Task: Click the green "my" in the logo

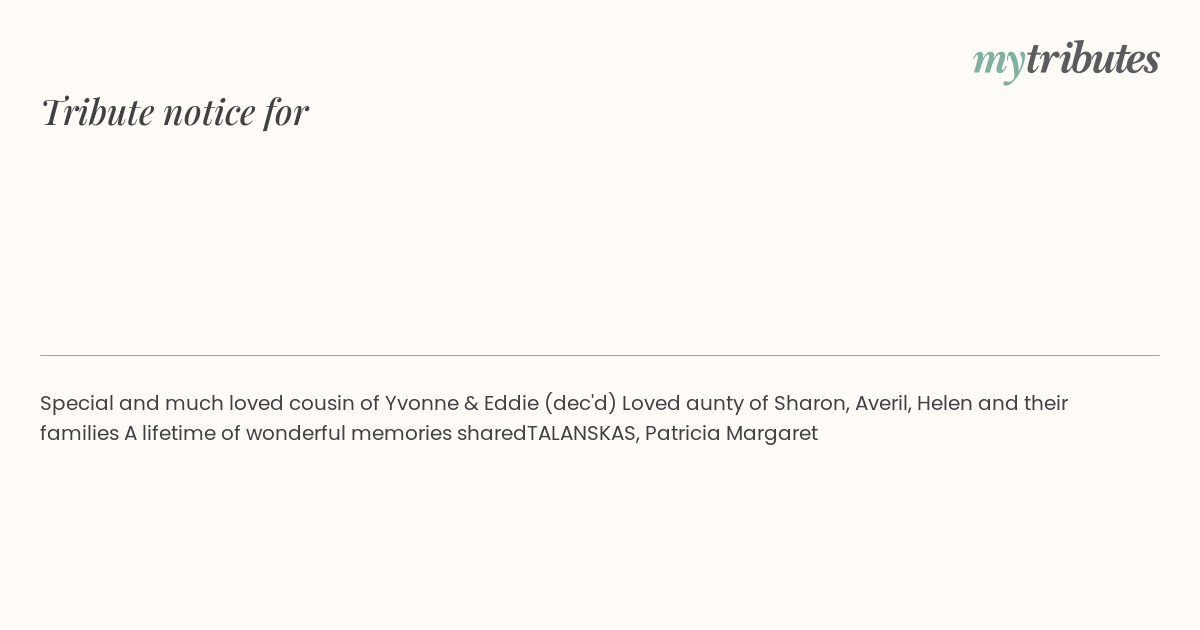Action: pyautogui.click(x=998, y=62)
